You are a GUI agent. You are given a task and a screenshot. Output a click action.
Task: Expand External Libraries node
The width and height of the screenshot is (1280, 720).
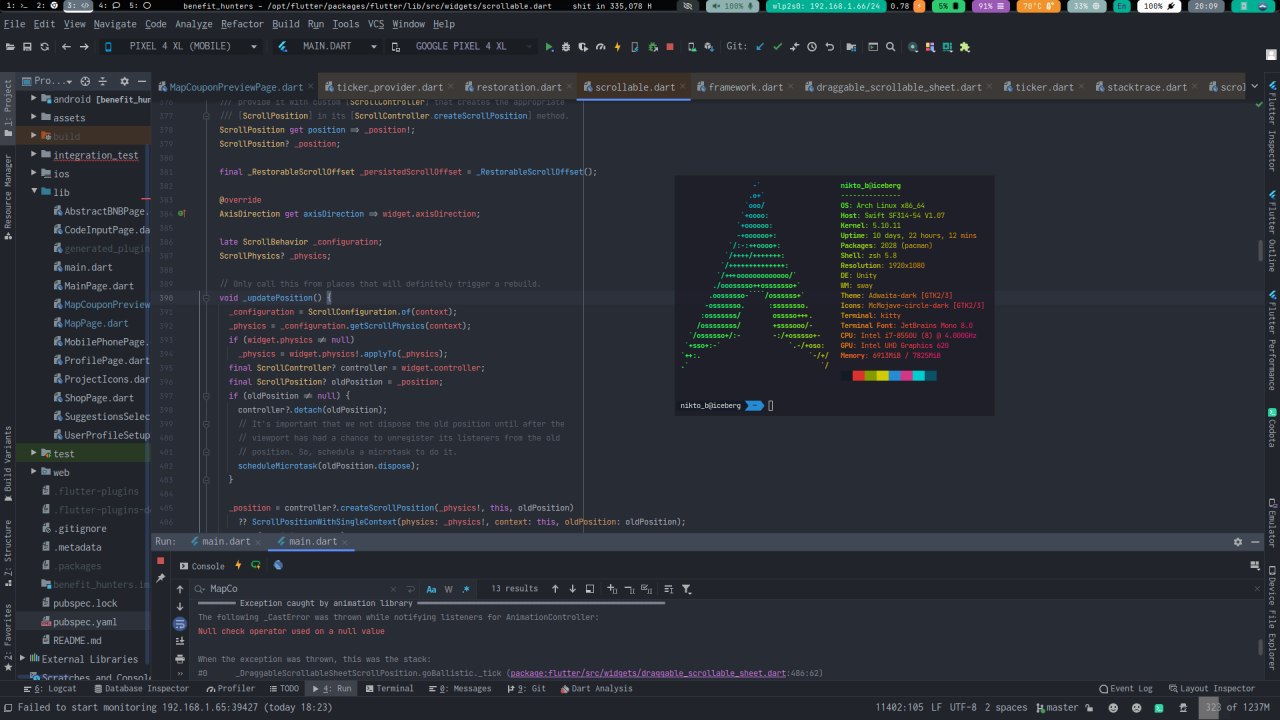coord(22,659)
